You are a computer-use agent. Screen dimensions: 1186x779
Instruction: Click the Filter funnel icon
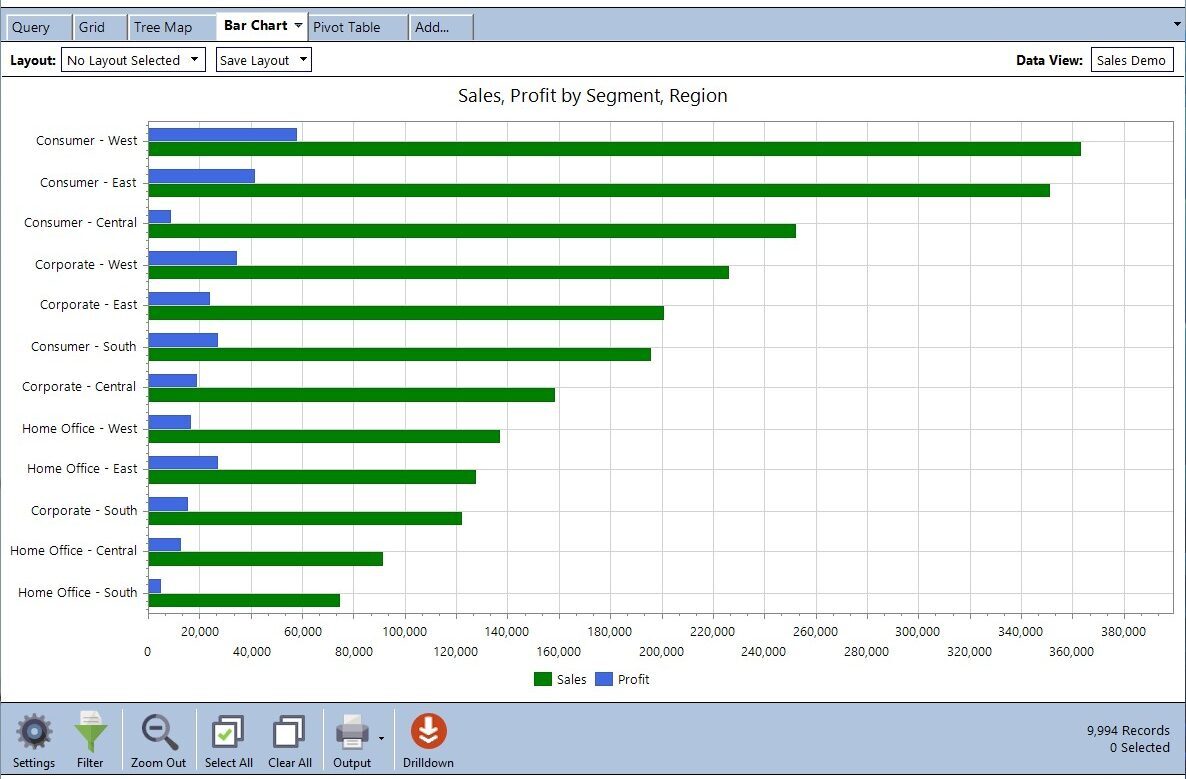[90, 733]
